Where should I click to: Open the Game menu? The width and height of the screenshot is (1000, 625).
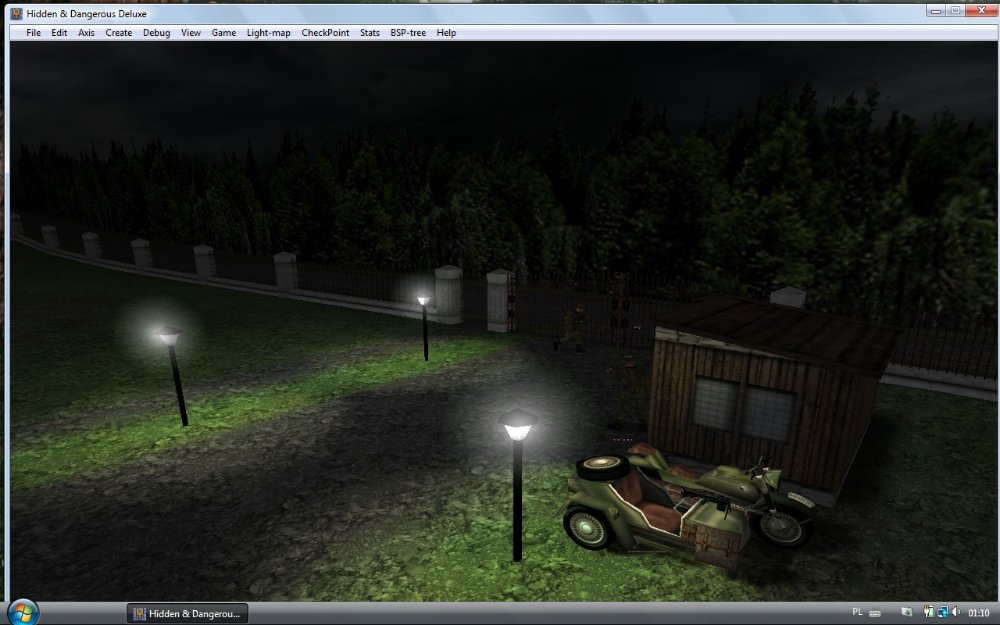coord(224,33)
